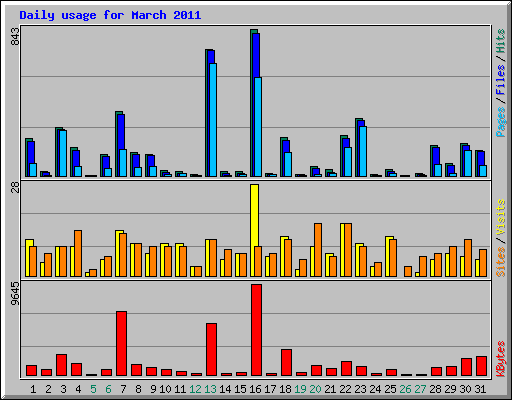Click the day 31 red KBytes bar
The height and width of the screenshot is (400, 512).
(x=481, y=366)
